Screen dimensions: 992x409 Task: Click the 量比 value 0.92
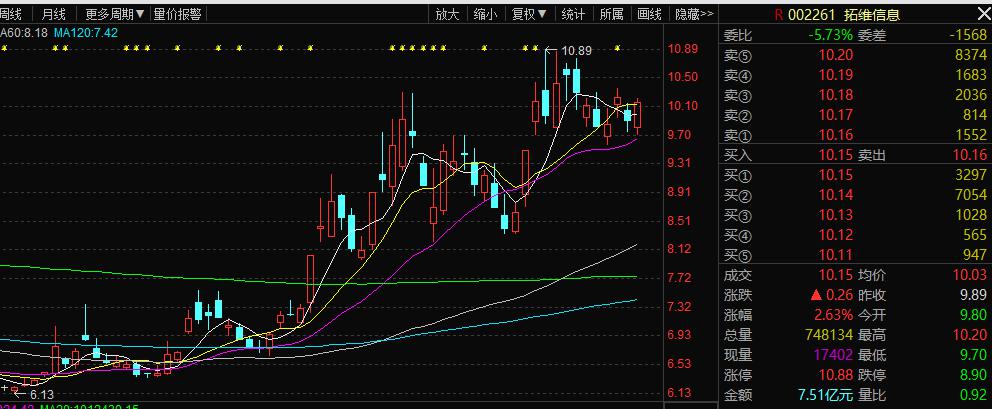(974, 395)
